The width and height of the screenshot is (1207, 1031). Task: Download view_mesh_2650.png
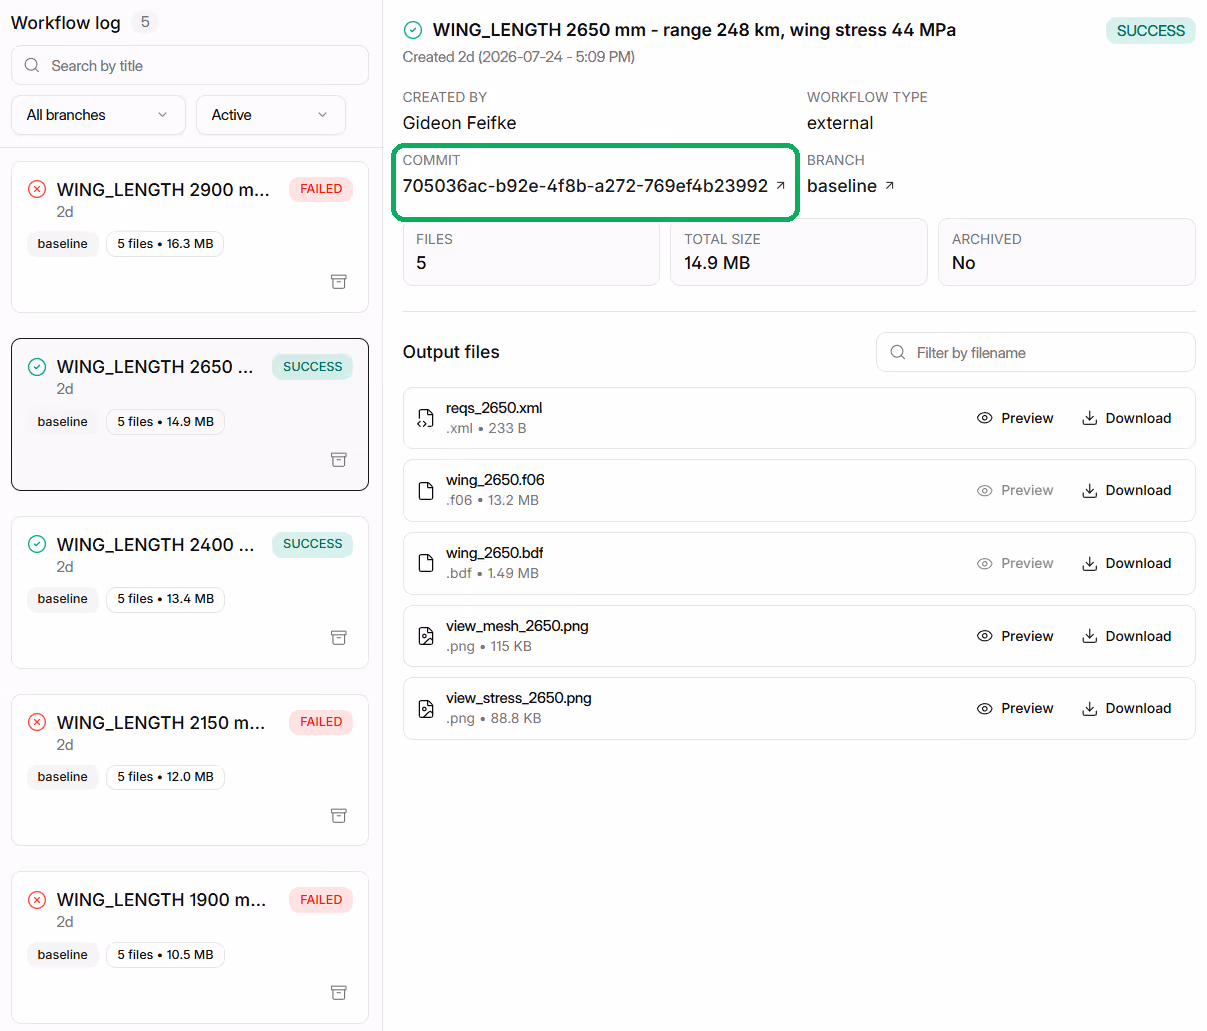(x=1126, y=636)
